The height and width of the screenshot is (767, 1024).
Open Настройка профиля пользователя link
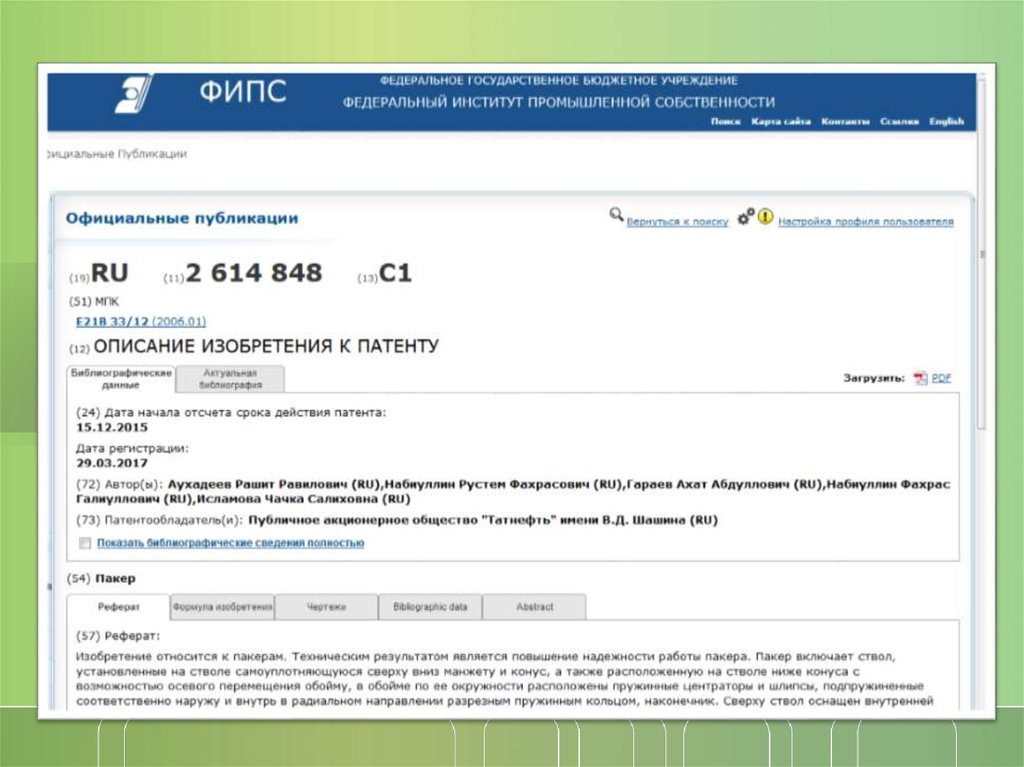click(865, 222)
